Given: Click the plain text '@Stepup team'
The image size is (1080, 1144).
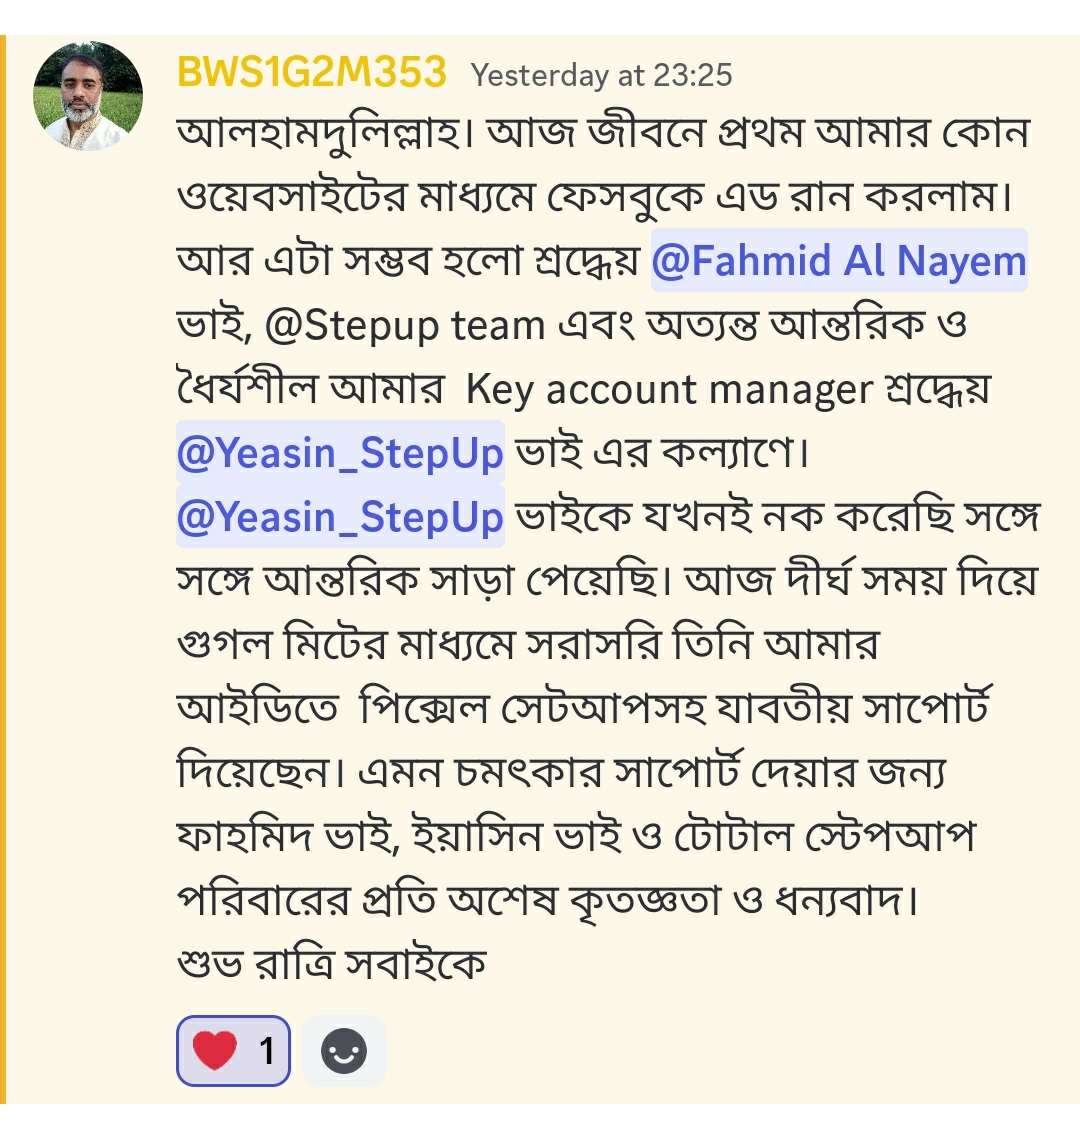Looking at the screenshot, I should click(404, 325).
